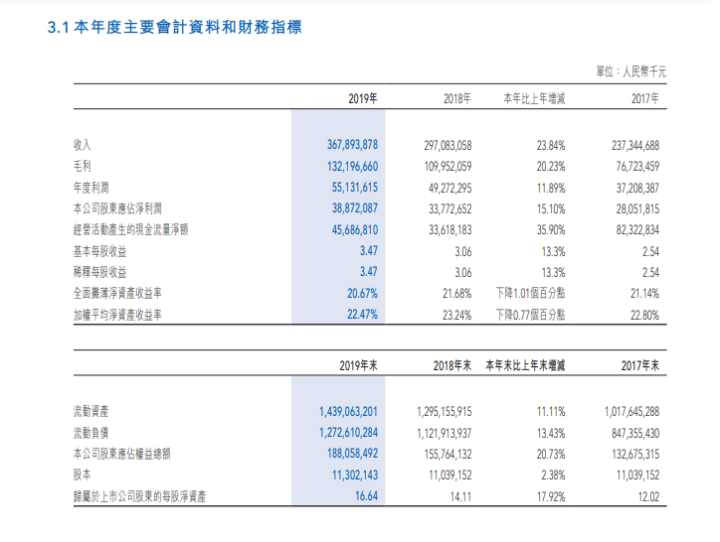The width and height of the screenshot is (720, 542).
Task: Click the section heading 3.1 本年度主要會計資料和財務指標
Action: tap(174, 27)
